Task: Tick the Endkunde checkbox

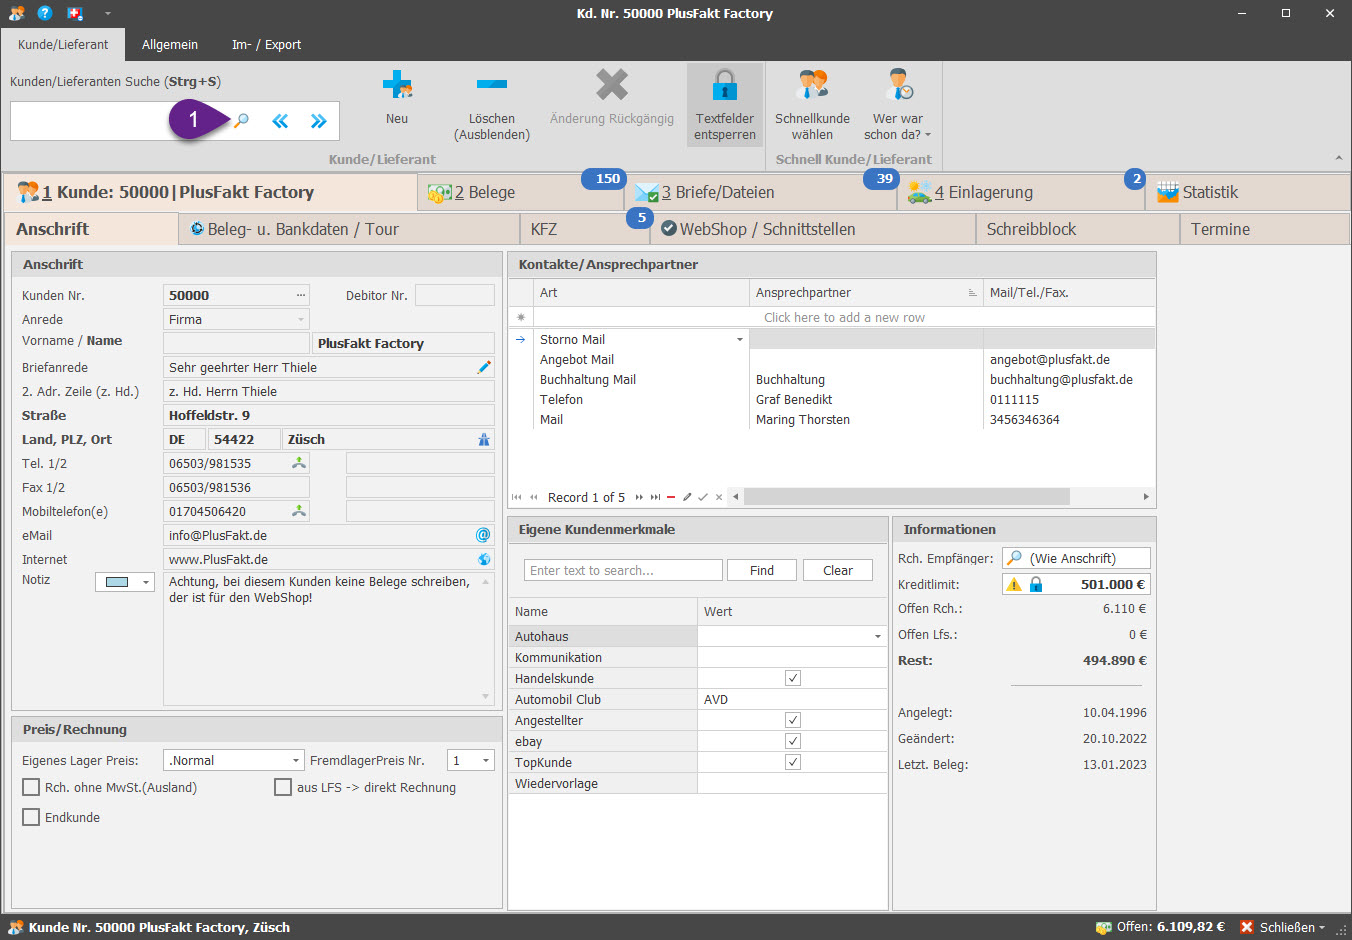Action: coord(31,818)
